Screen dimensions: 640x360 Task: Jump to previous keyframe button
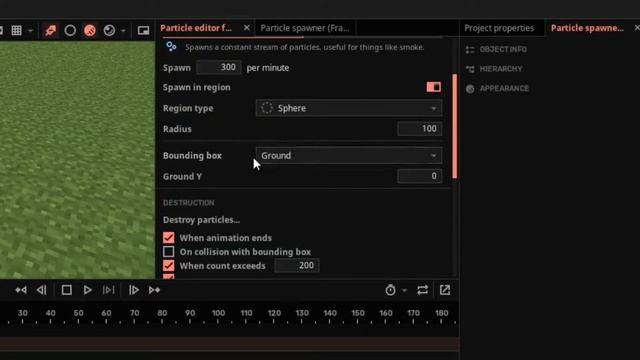(21, 290)
